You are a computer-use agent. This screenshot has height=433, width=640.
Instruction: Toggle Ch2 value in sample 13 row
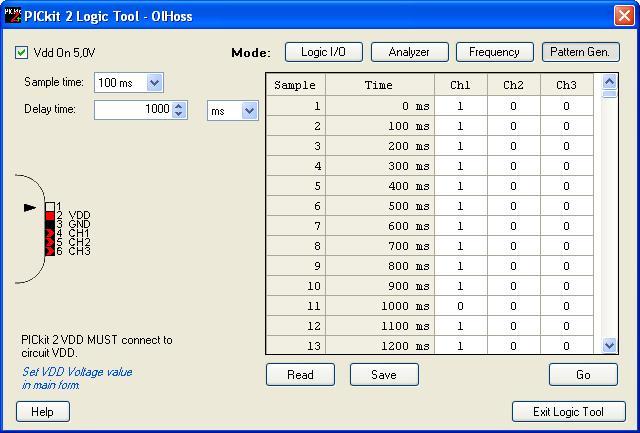[513, 345]
